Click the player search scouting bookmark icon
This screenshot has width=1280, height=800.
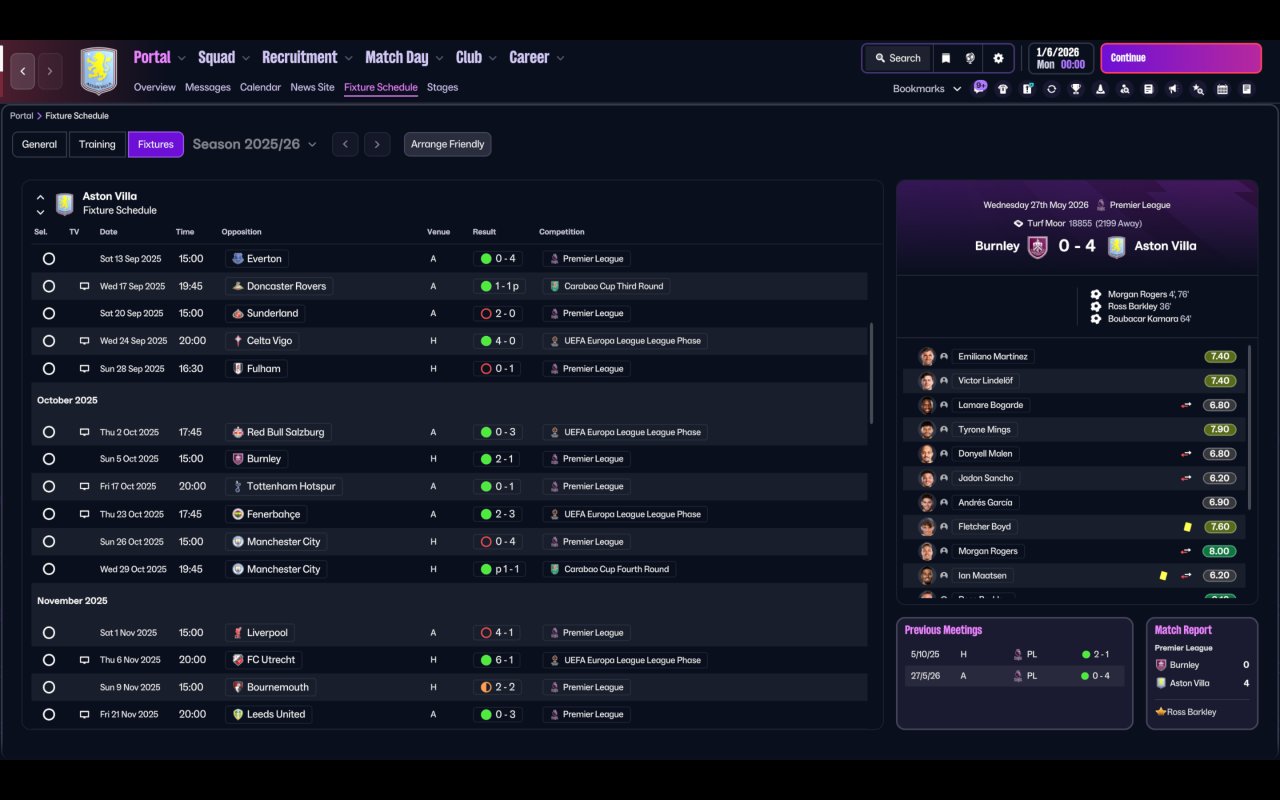coord(1125,89)
